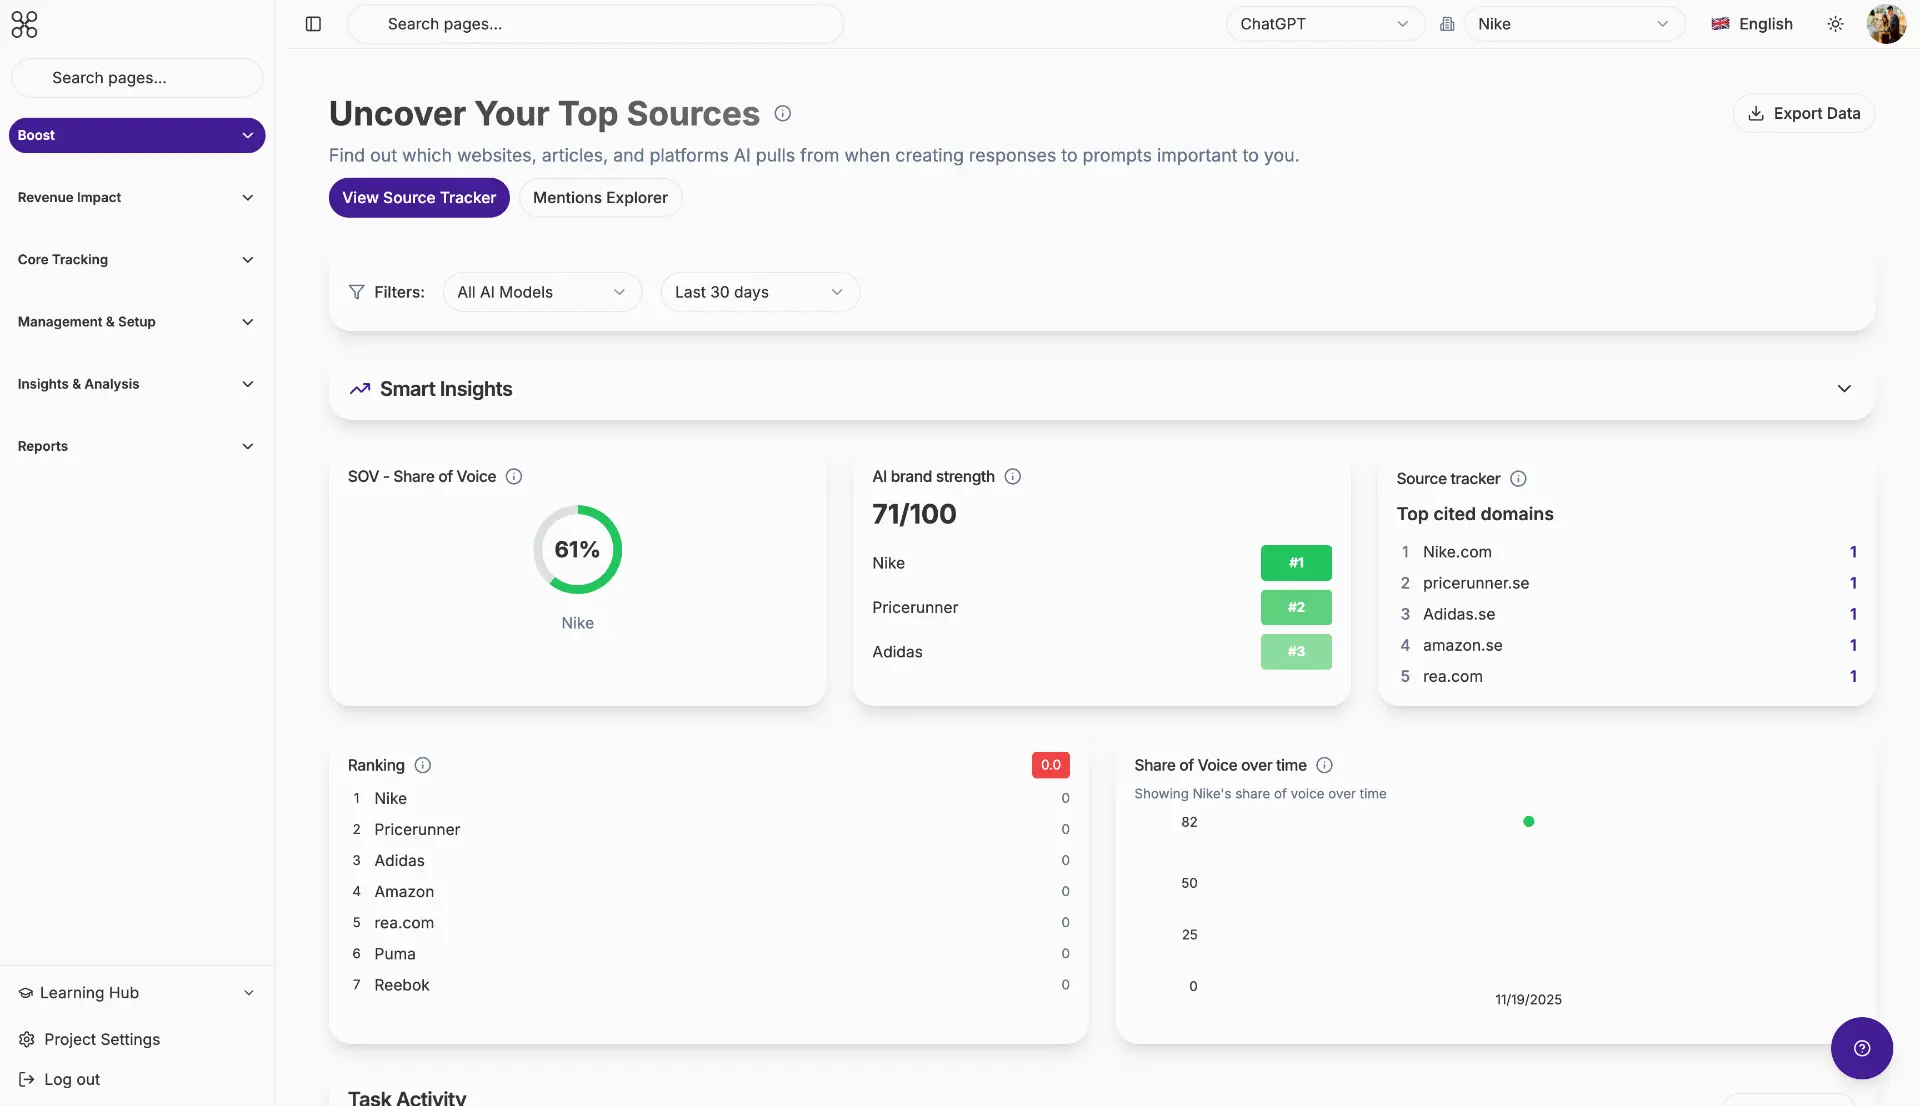Open the help button in bottom-right corner

pos(1861,1048)
